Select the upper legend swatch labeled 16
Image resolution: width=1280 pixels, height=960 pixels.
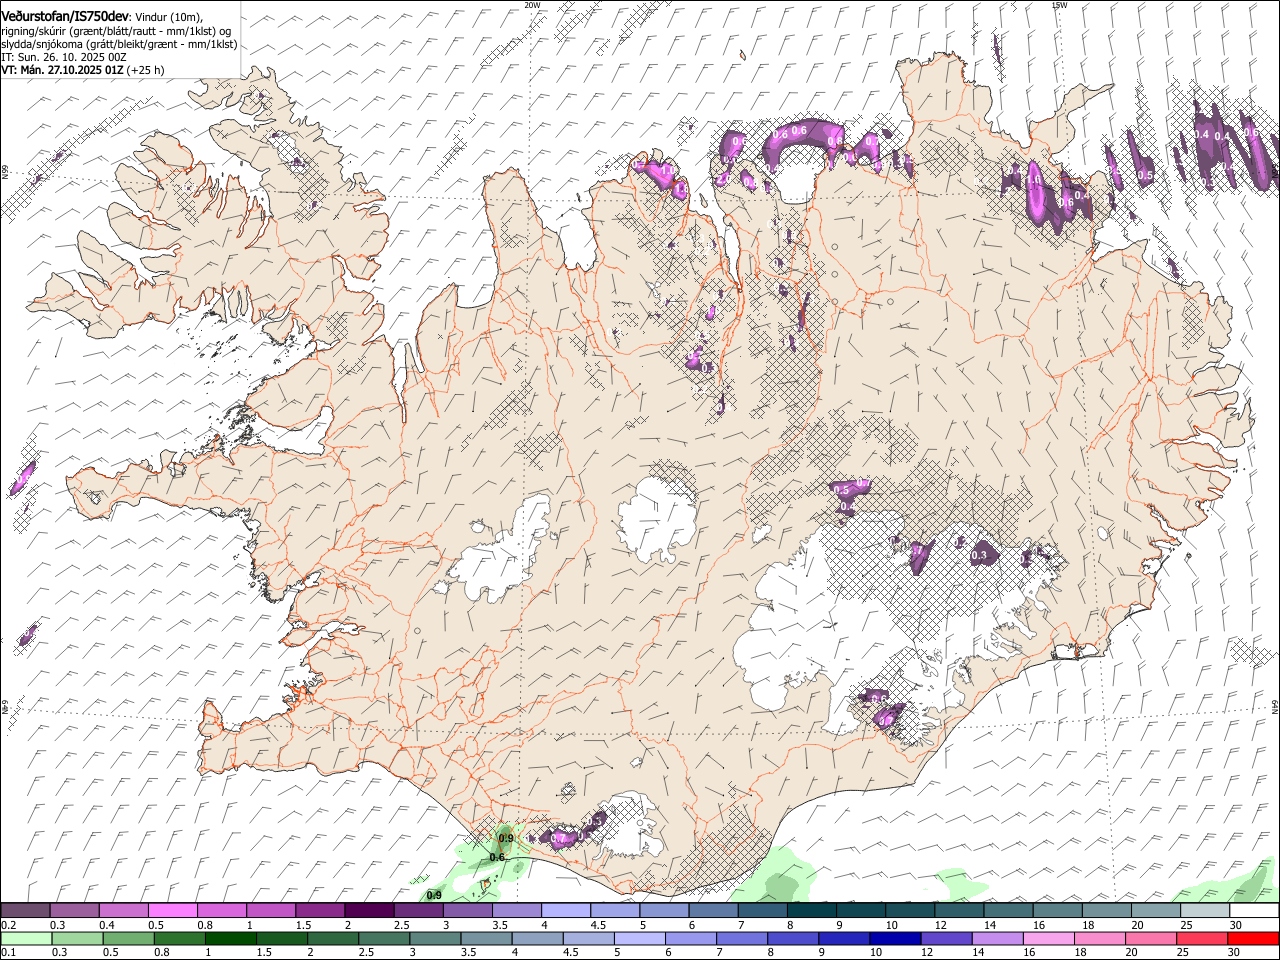coord(1058,911)
